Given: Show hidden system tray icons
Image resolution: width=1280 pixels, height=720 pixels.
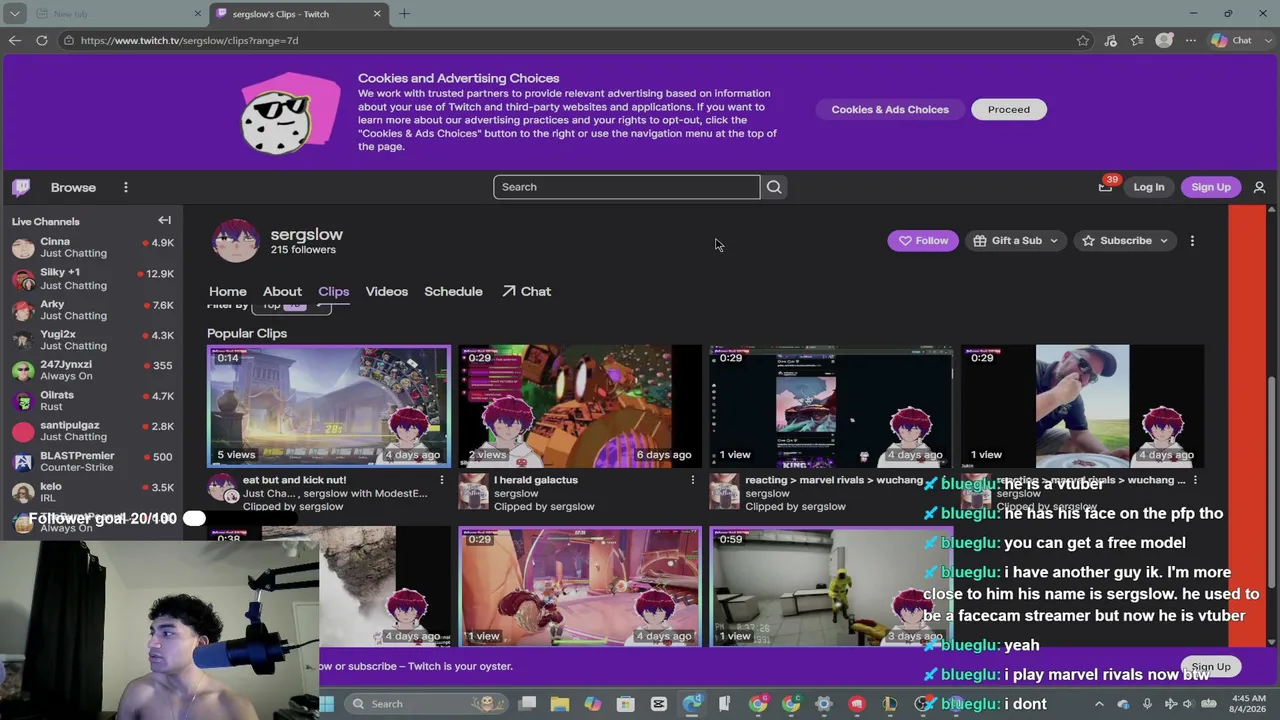Looking at the screenshot, I should click(x=1099, y=704).
